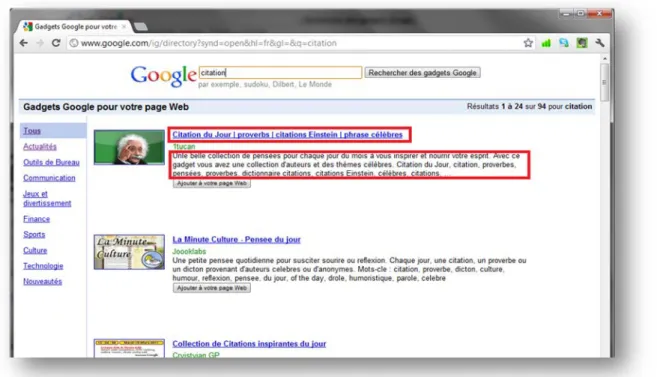Open La Minute Culture gadget link
The image size is (657, 377).
coord(236,240)
